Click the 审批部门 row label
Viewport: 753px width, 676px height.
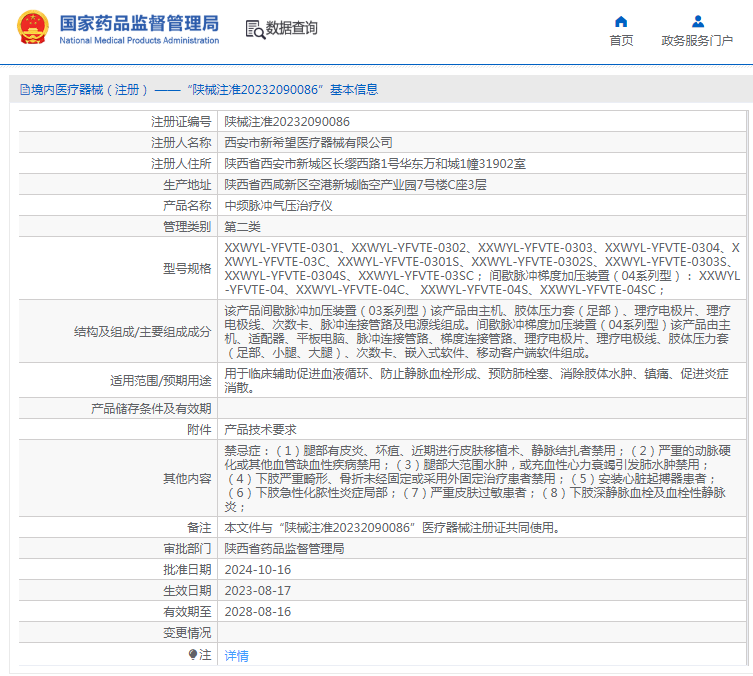tap(187, 549)
